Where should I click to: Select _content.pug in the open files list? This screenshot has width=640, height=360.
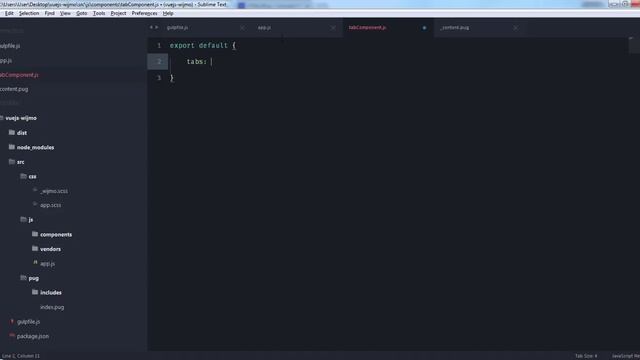click(14, 89)
